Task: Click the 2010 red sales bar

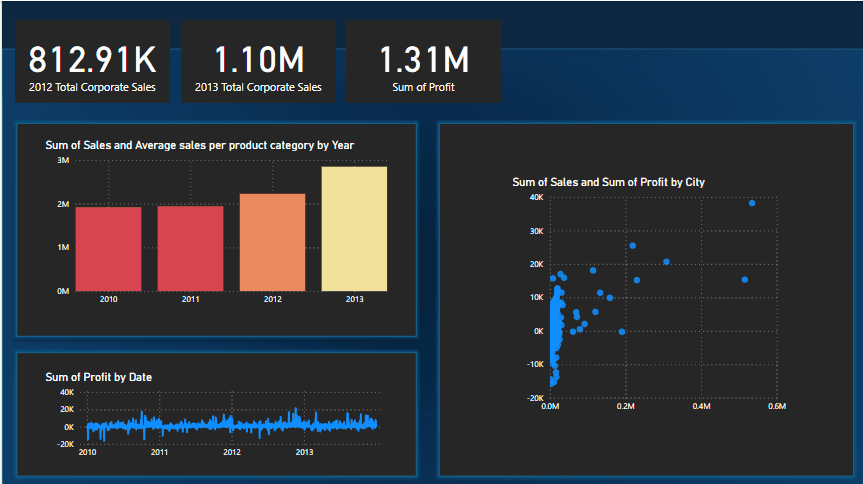Action: [x=108, y=249]
